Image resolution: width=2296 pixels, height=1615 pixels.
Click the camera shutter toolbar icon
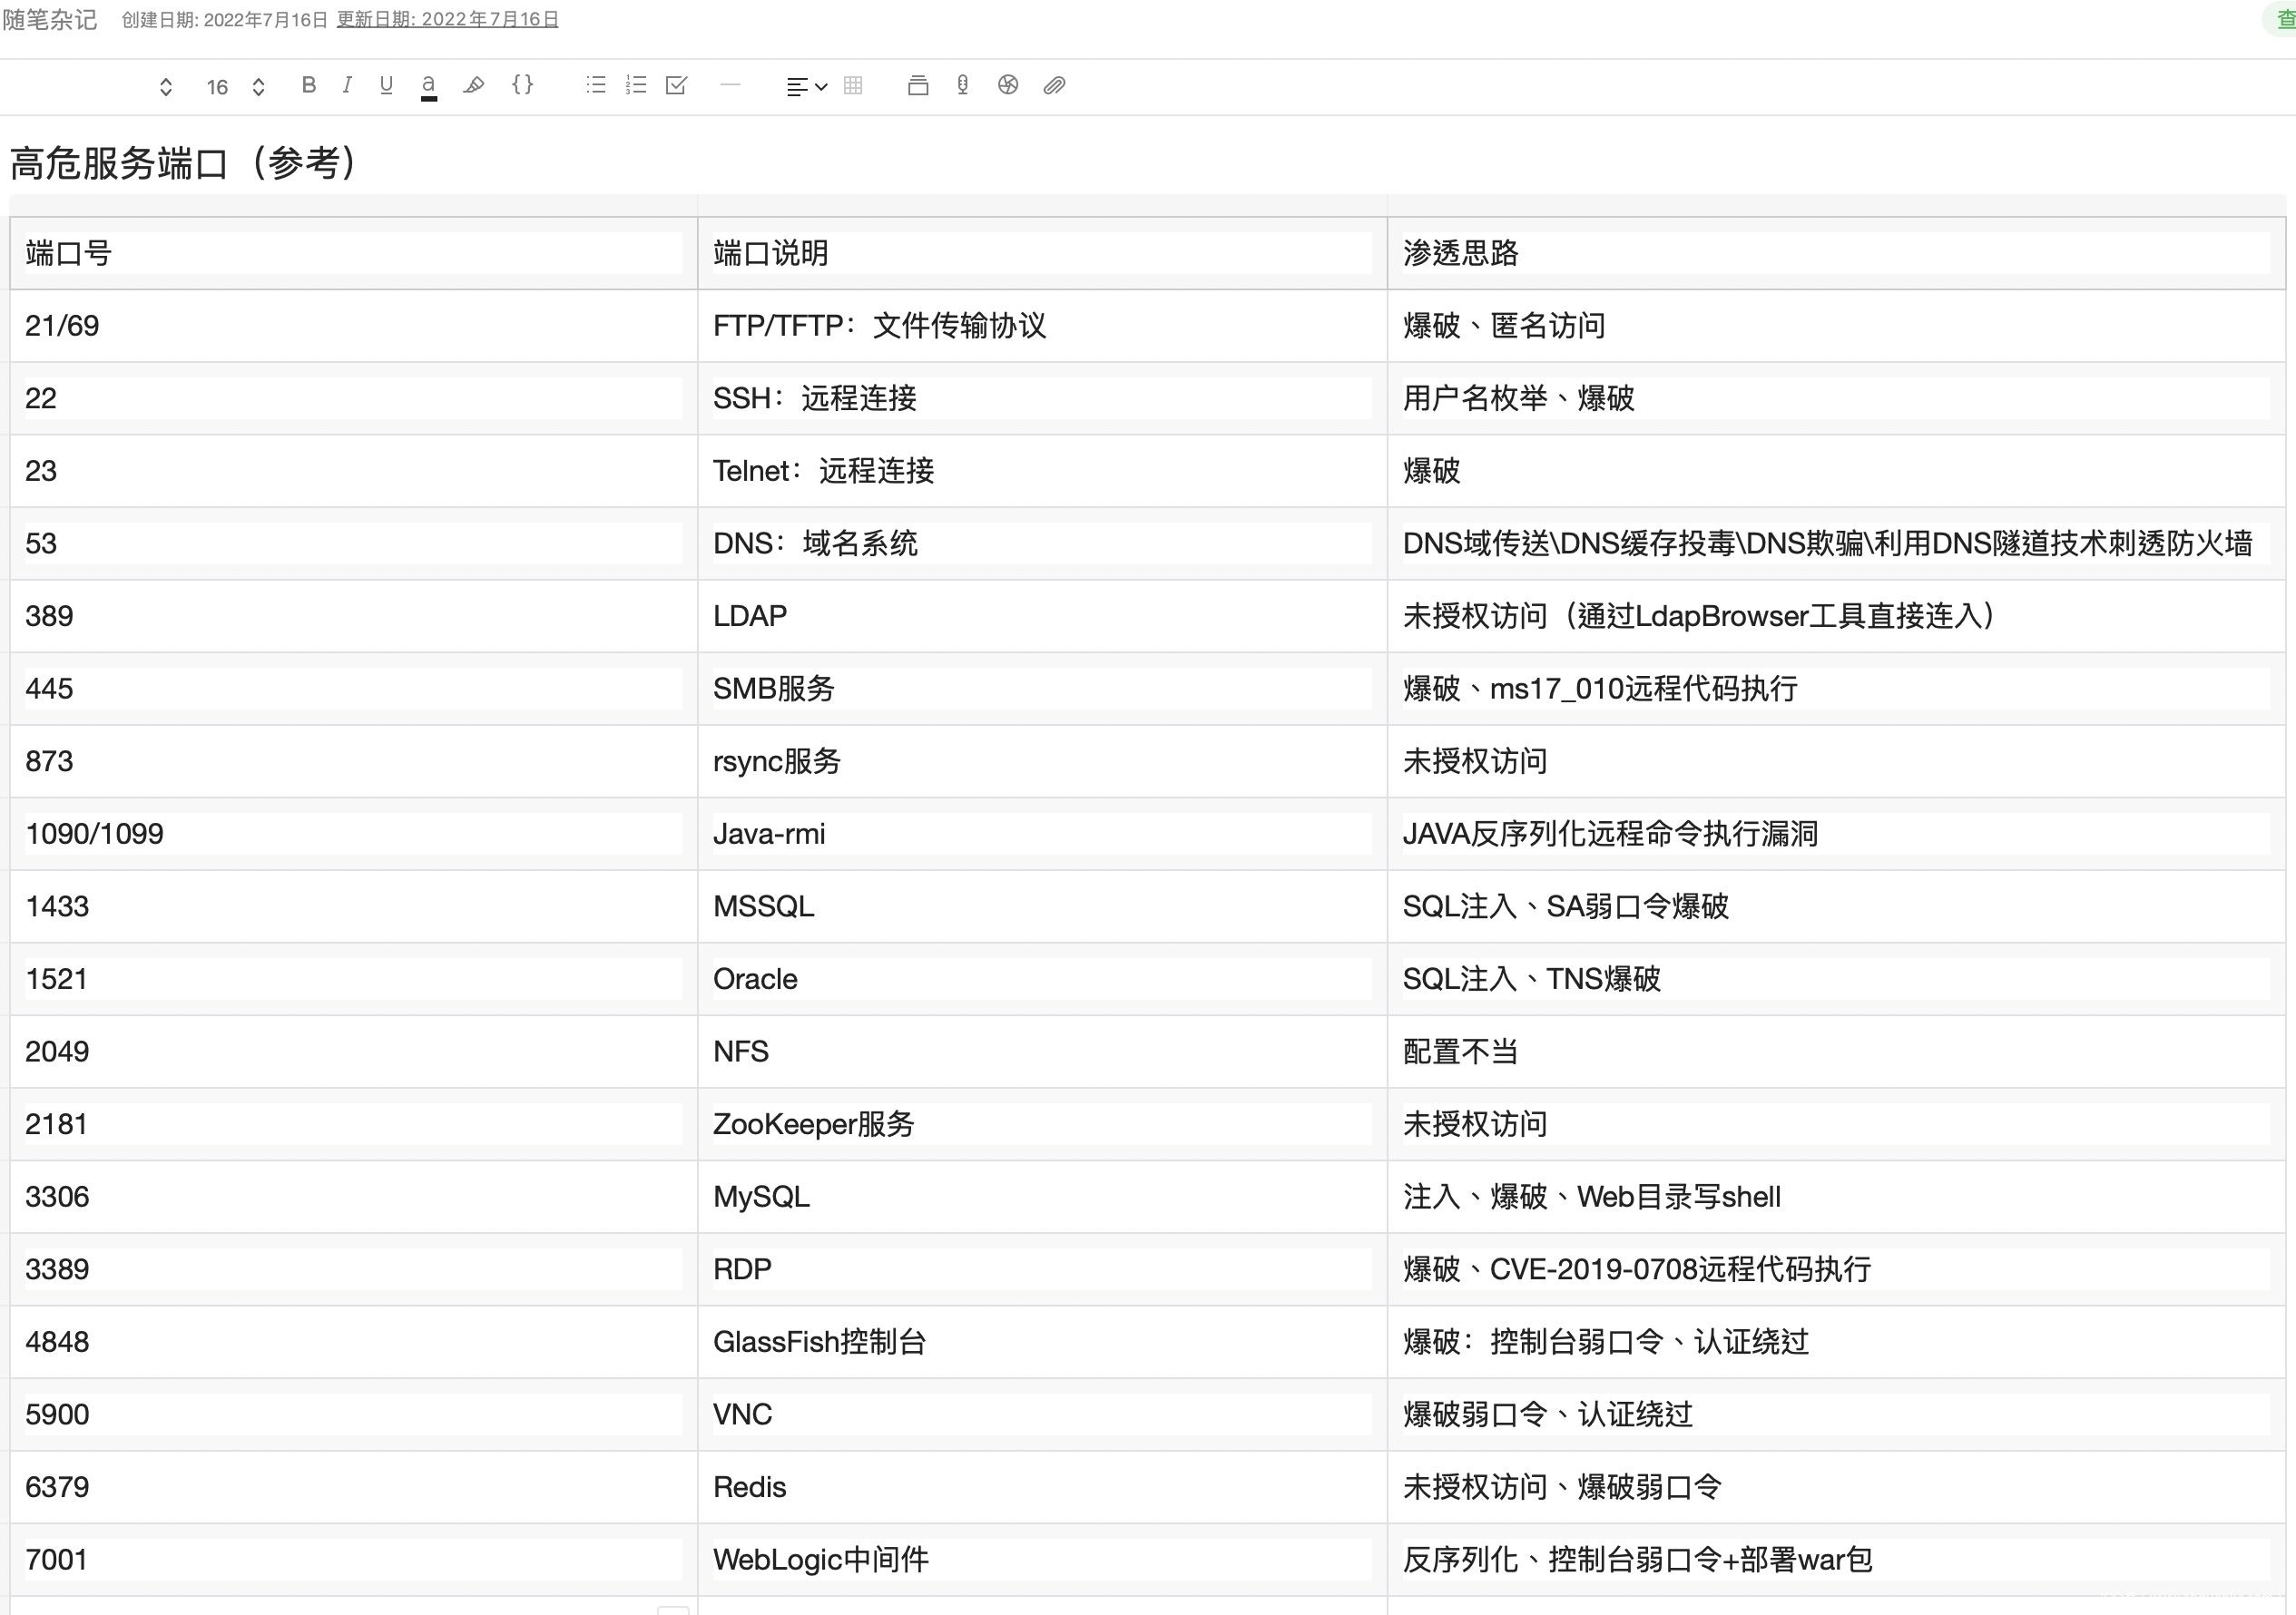[1008, 85]
